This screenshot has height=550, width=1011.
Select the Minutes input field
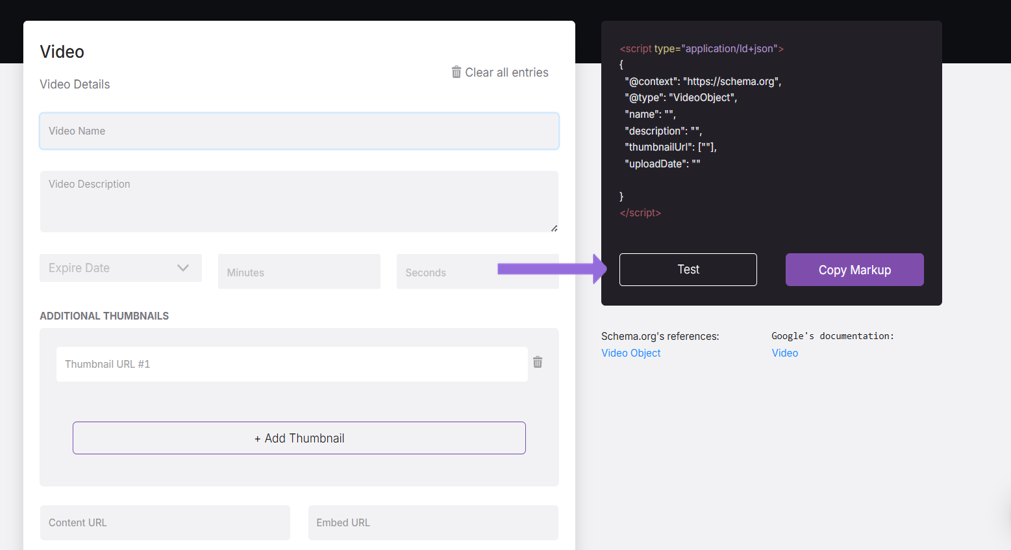coord(299,271)
